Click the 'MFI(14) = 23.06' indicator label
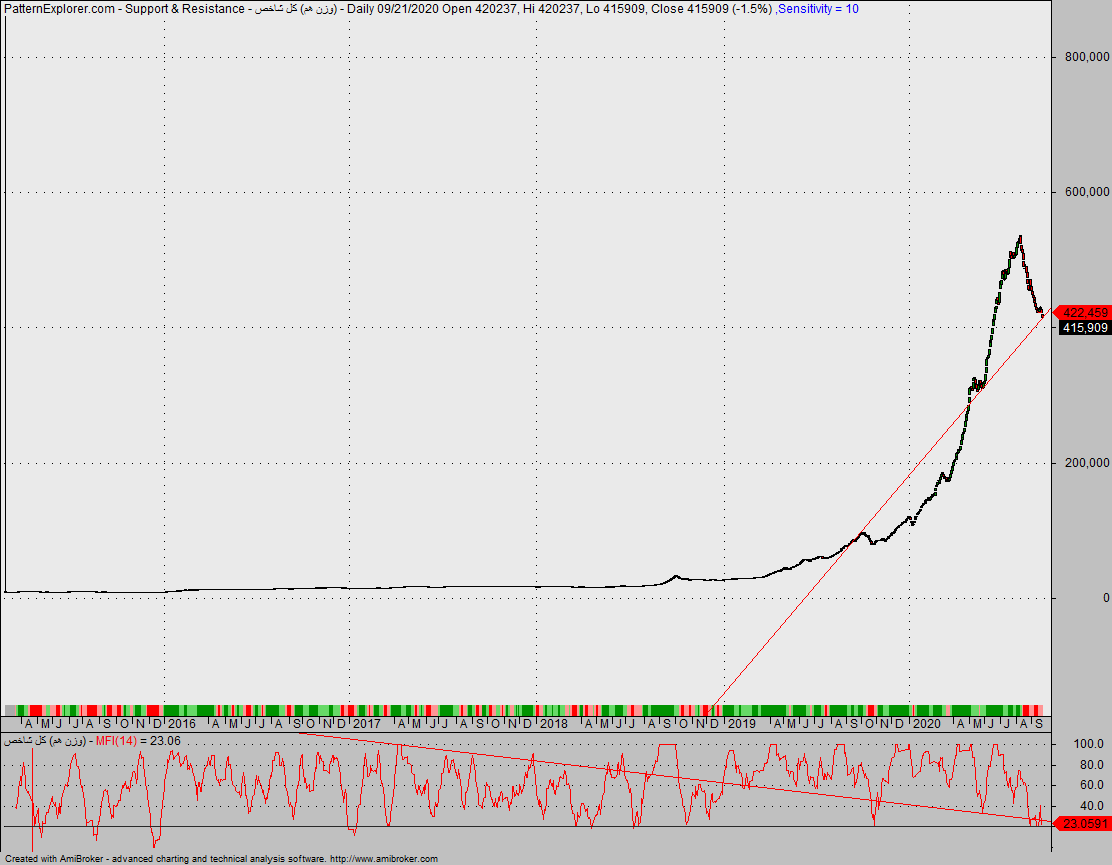 point(138,741)
